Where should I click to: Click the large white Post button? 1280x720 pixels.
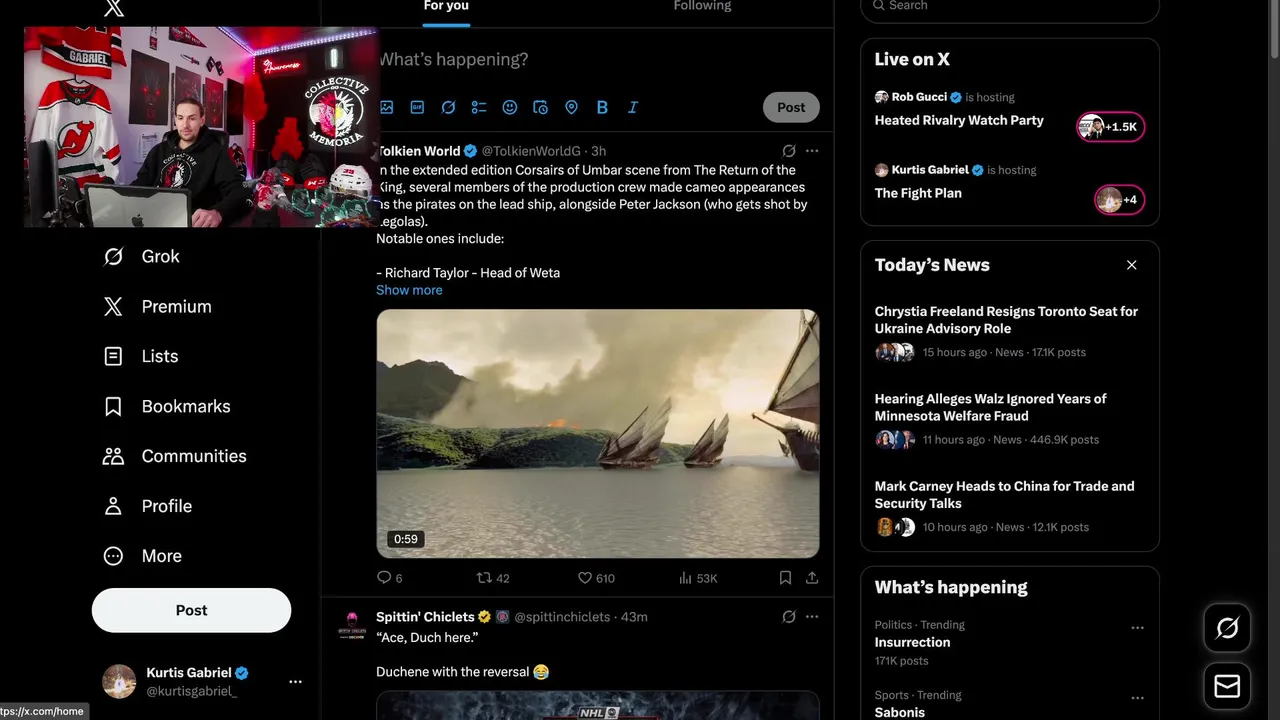click(x=191, y=610)
